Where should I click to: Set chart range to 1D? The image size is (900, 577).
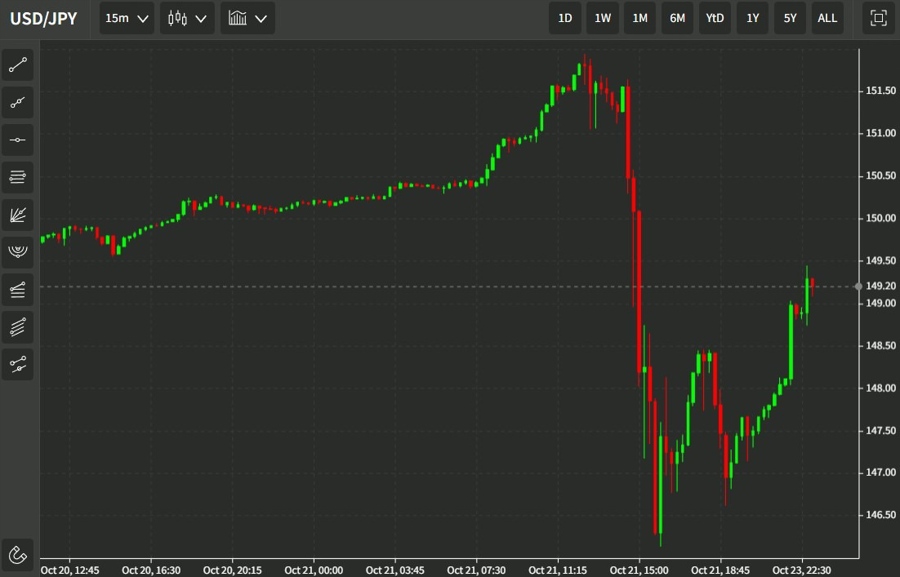[x=565, y=18]
